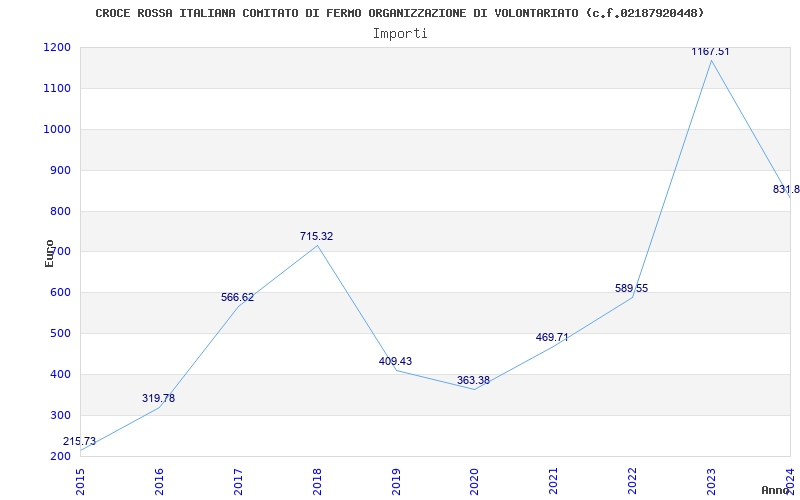This screenshot has height=500, width=800.
Task: Select the 469.71 data label
Action: point(552,337)
